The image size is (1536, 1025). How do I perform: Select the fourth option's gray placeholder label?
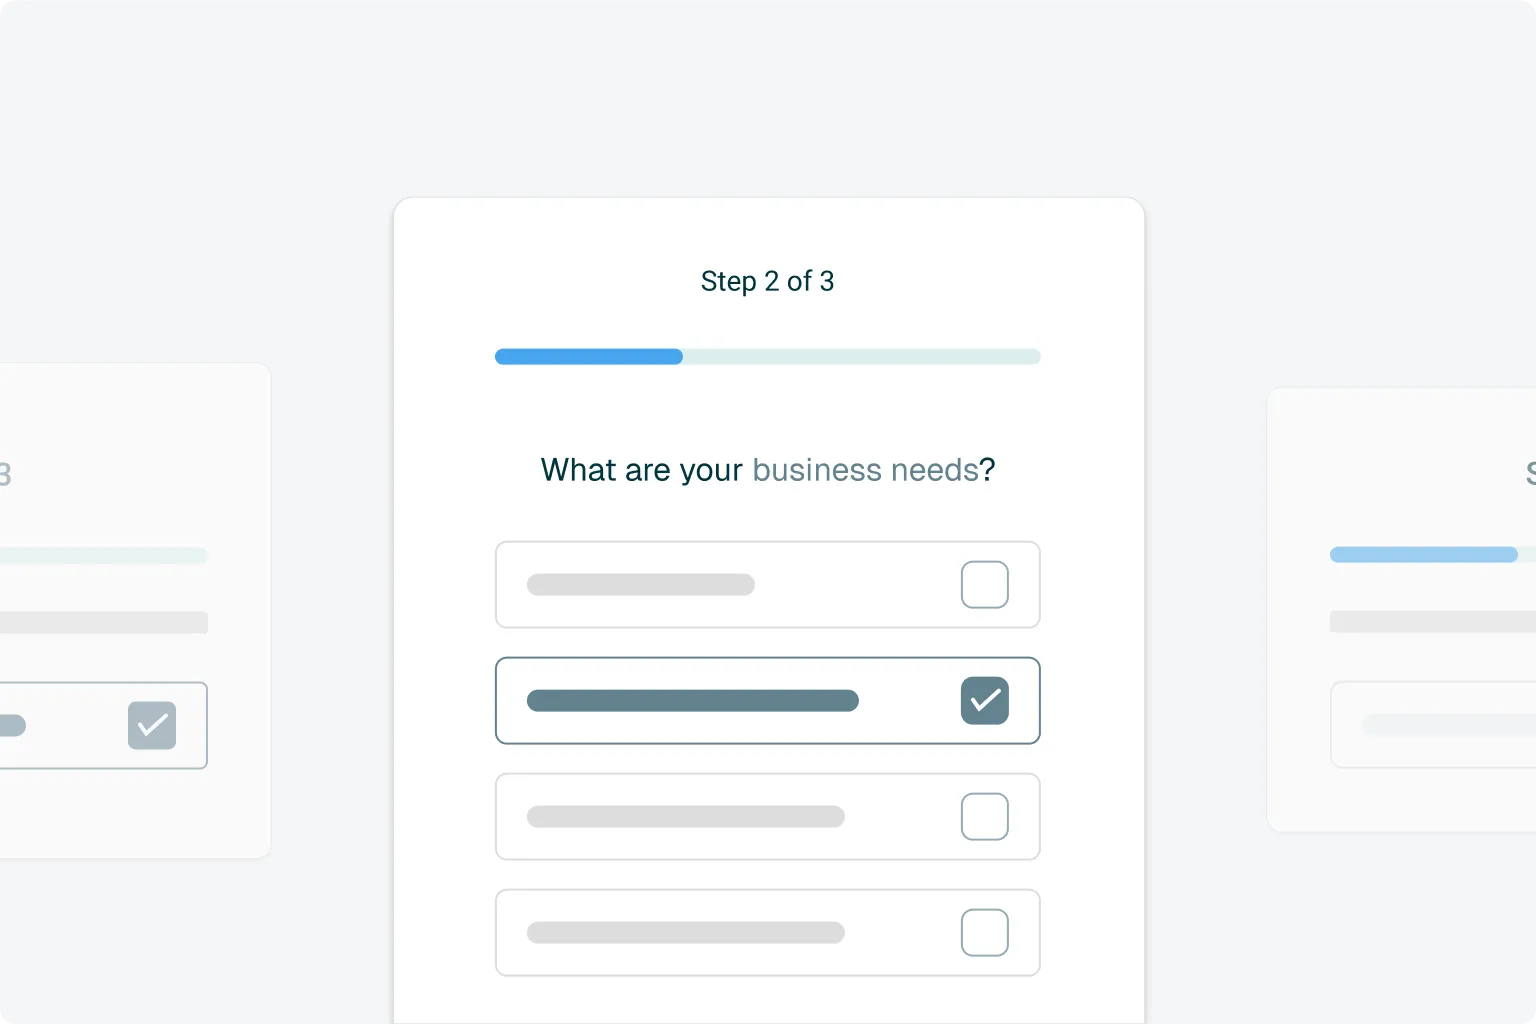point(685,933)
